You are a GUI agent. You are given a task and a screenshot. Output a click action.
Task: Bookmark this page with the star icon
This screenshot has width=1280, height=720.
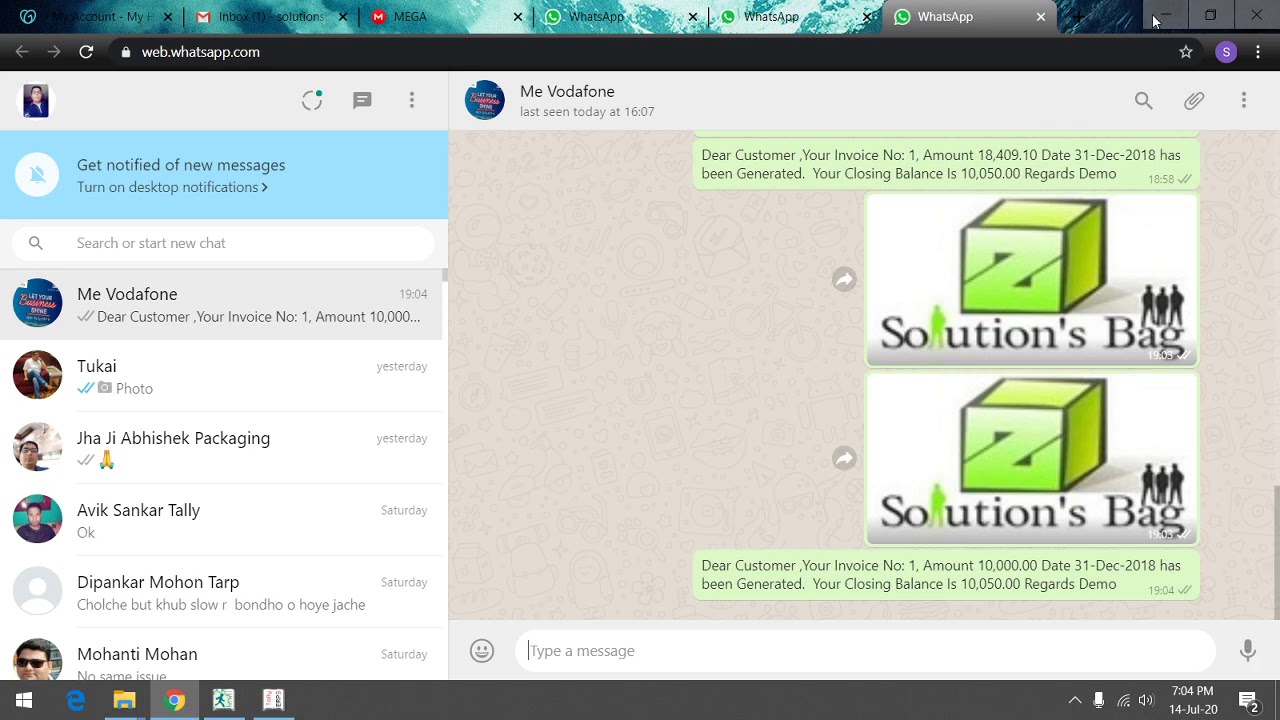coord(1186,52)
